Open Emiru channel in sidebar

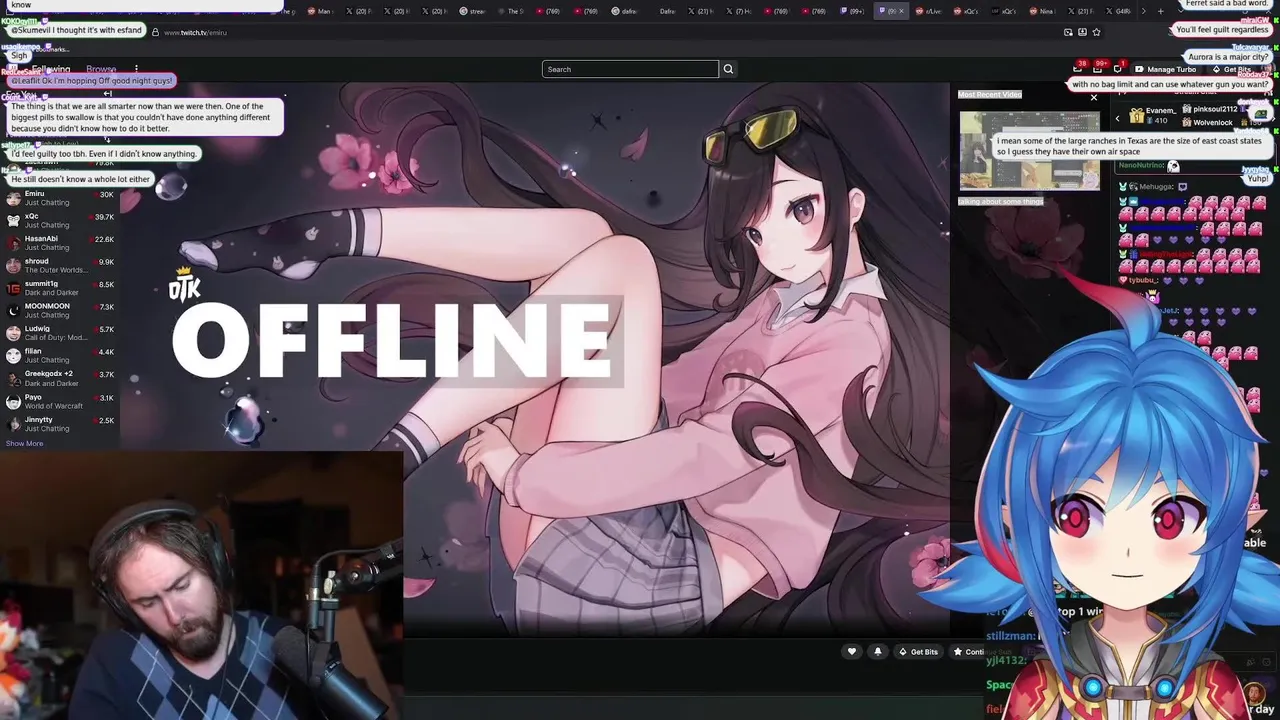pos(60,198)
